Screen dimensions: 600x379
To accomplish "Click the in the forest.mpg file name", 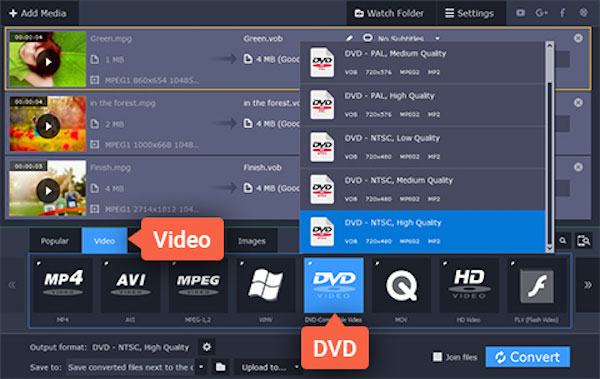I will (x=122, y=103).
